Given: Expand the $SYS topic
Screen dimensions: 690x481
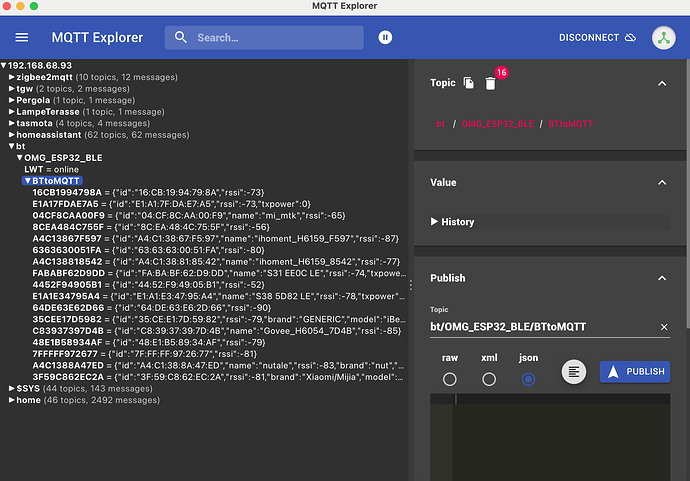Looking at the screenshot, I should pos(12,389).
